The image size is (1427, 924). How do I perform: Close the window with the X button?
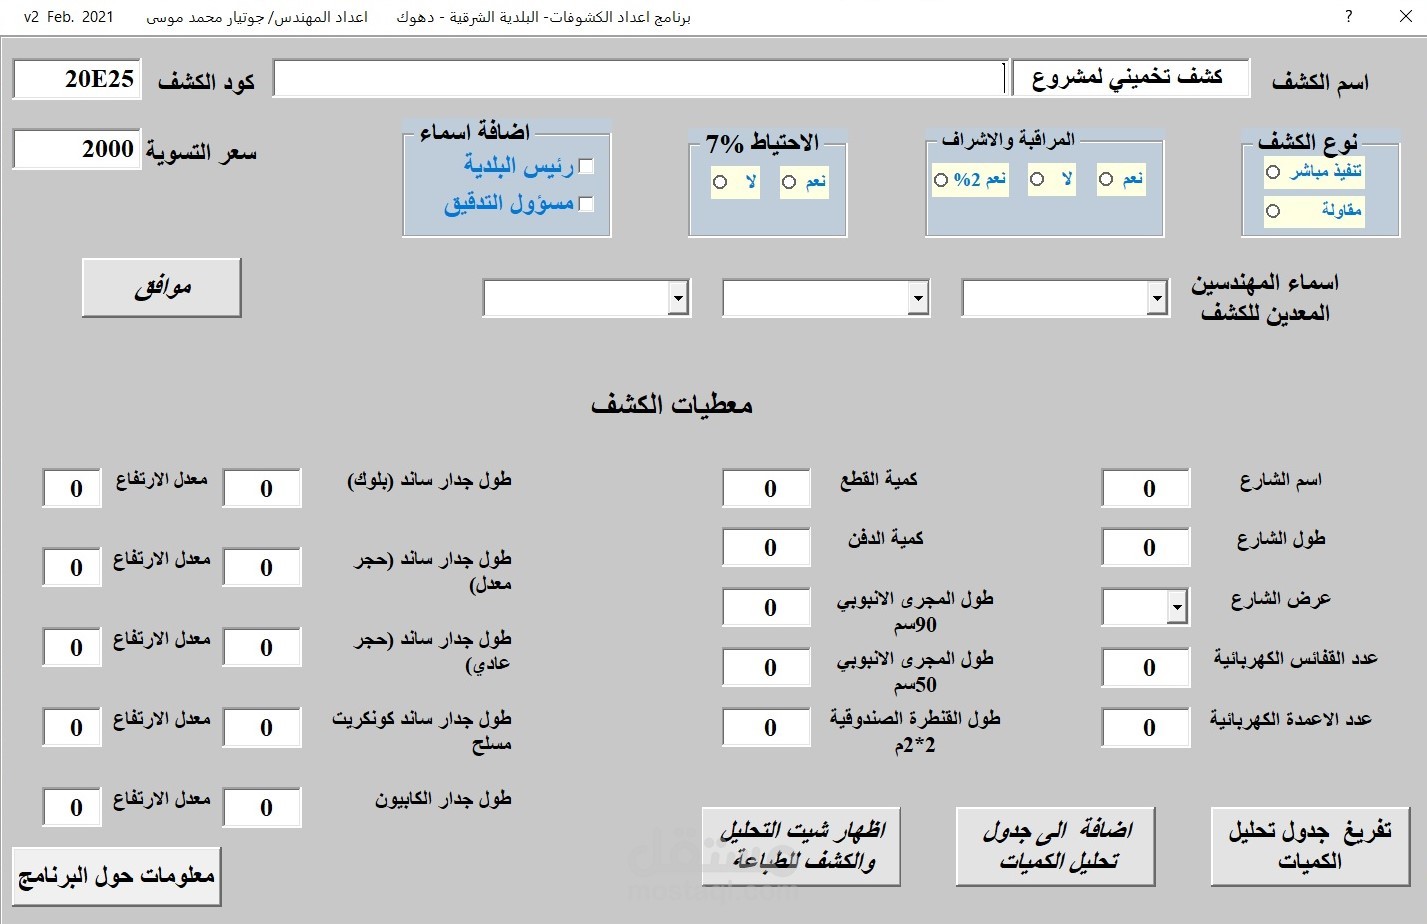(1406, 16)
